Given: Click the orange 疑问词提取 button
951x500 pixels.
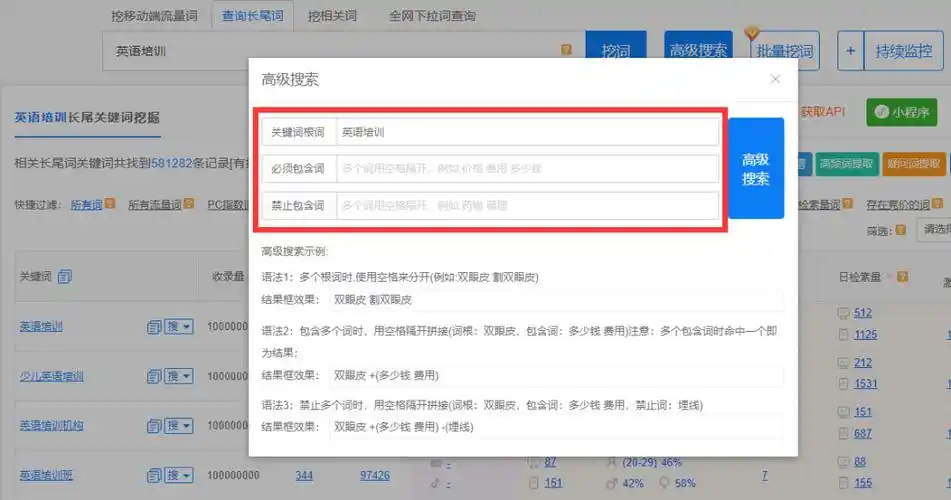Looking at the screenshot, I should [913, 164].
